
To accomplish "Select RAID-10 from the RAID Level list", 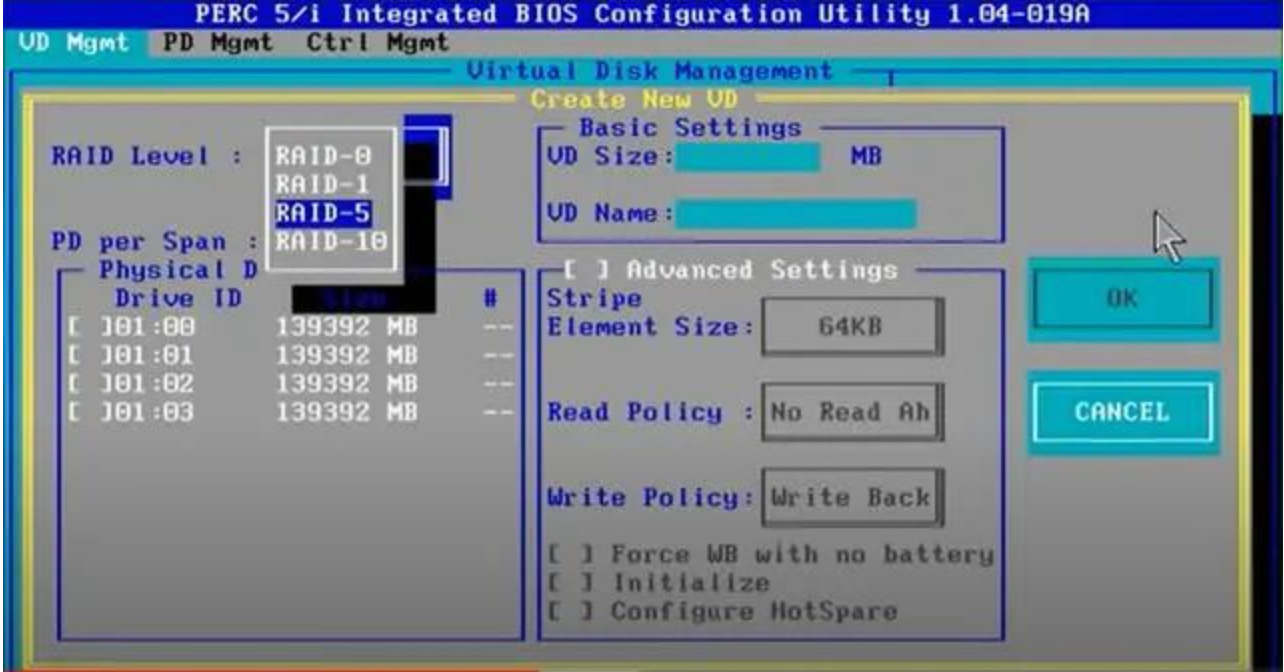I will [332, 241].
